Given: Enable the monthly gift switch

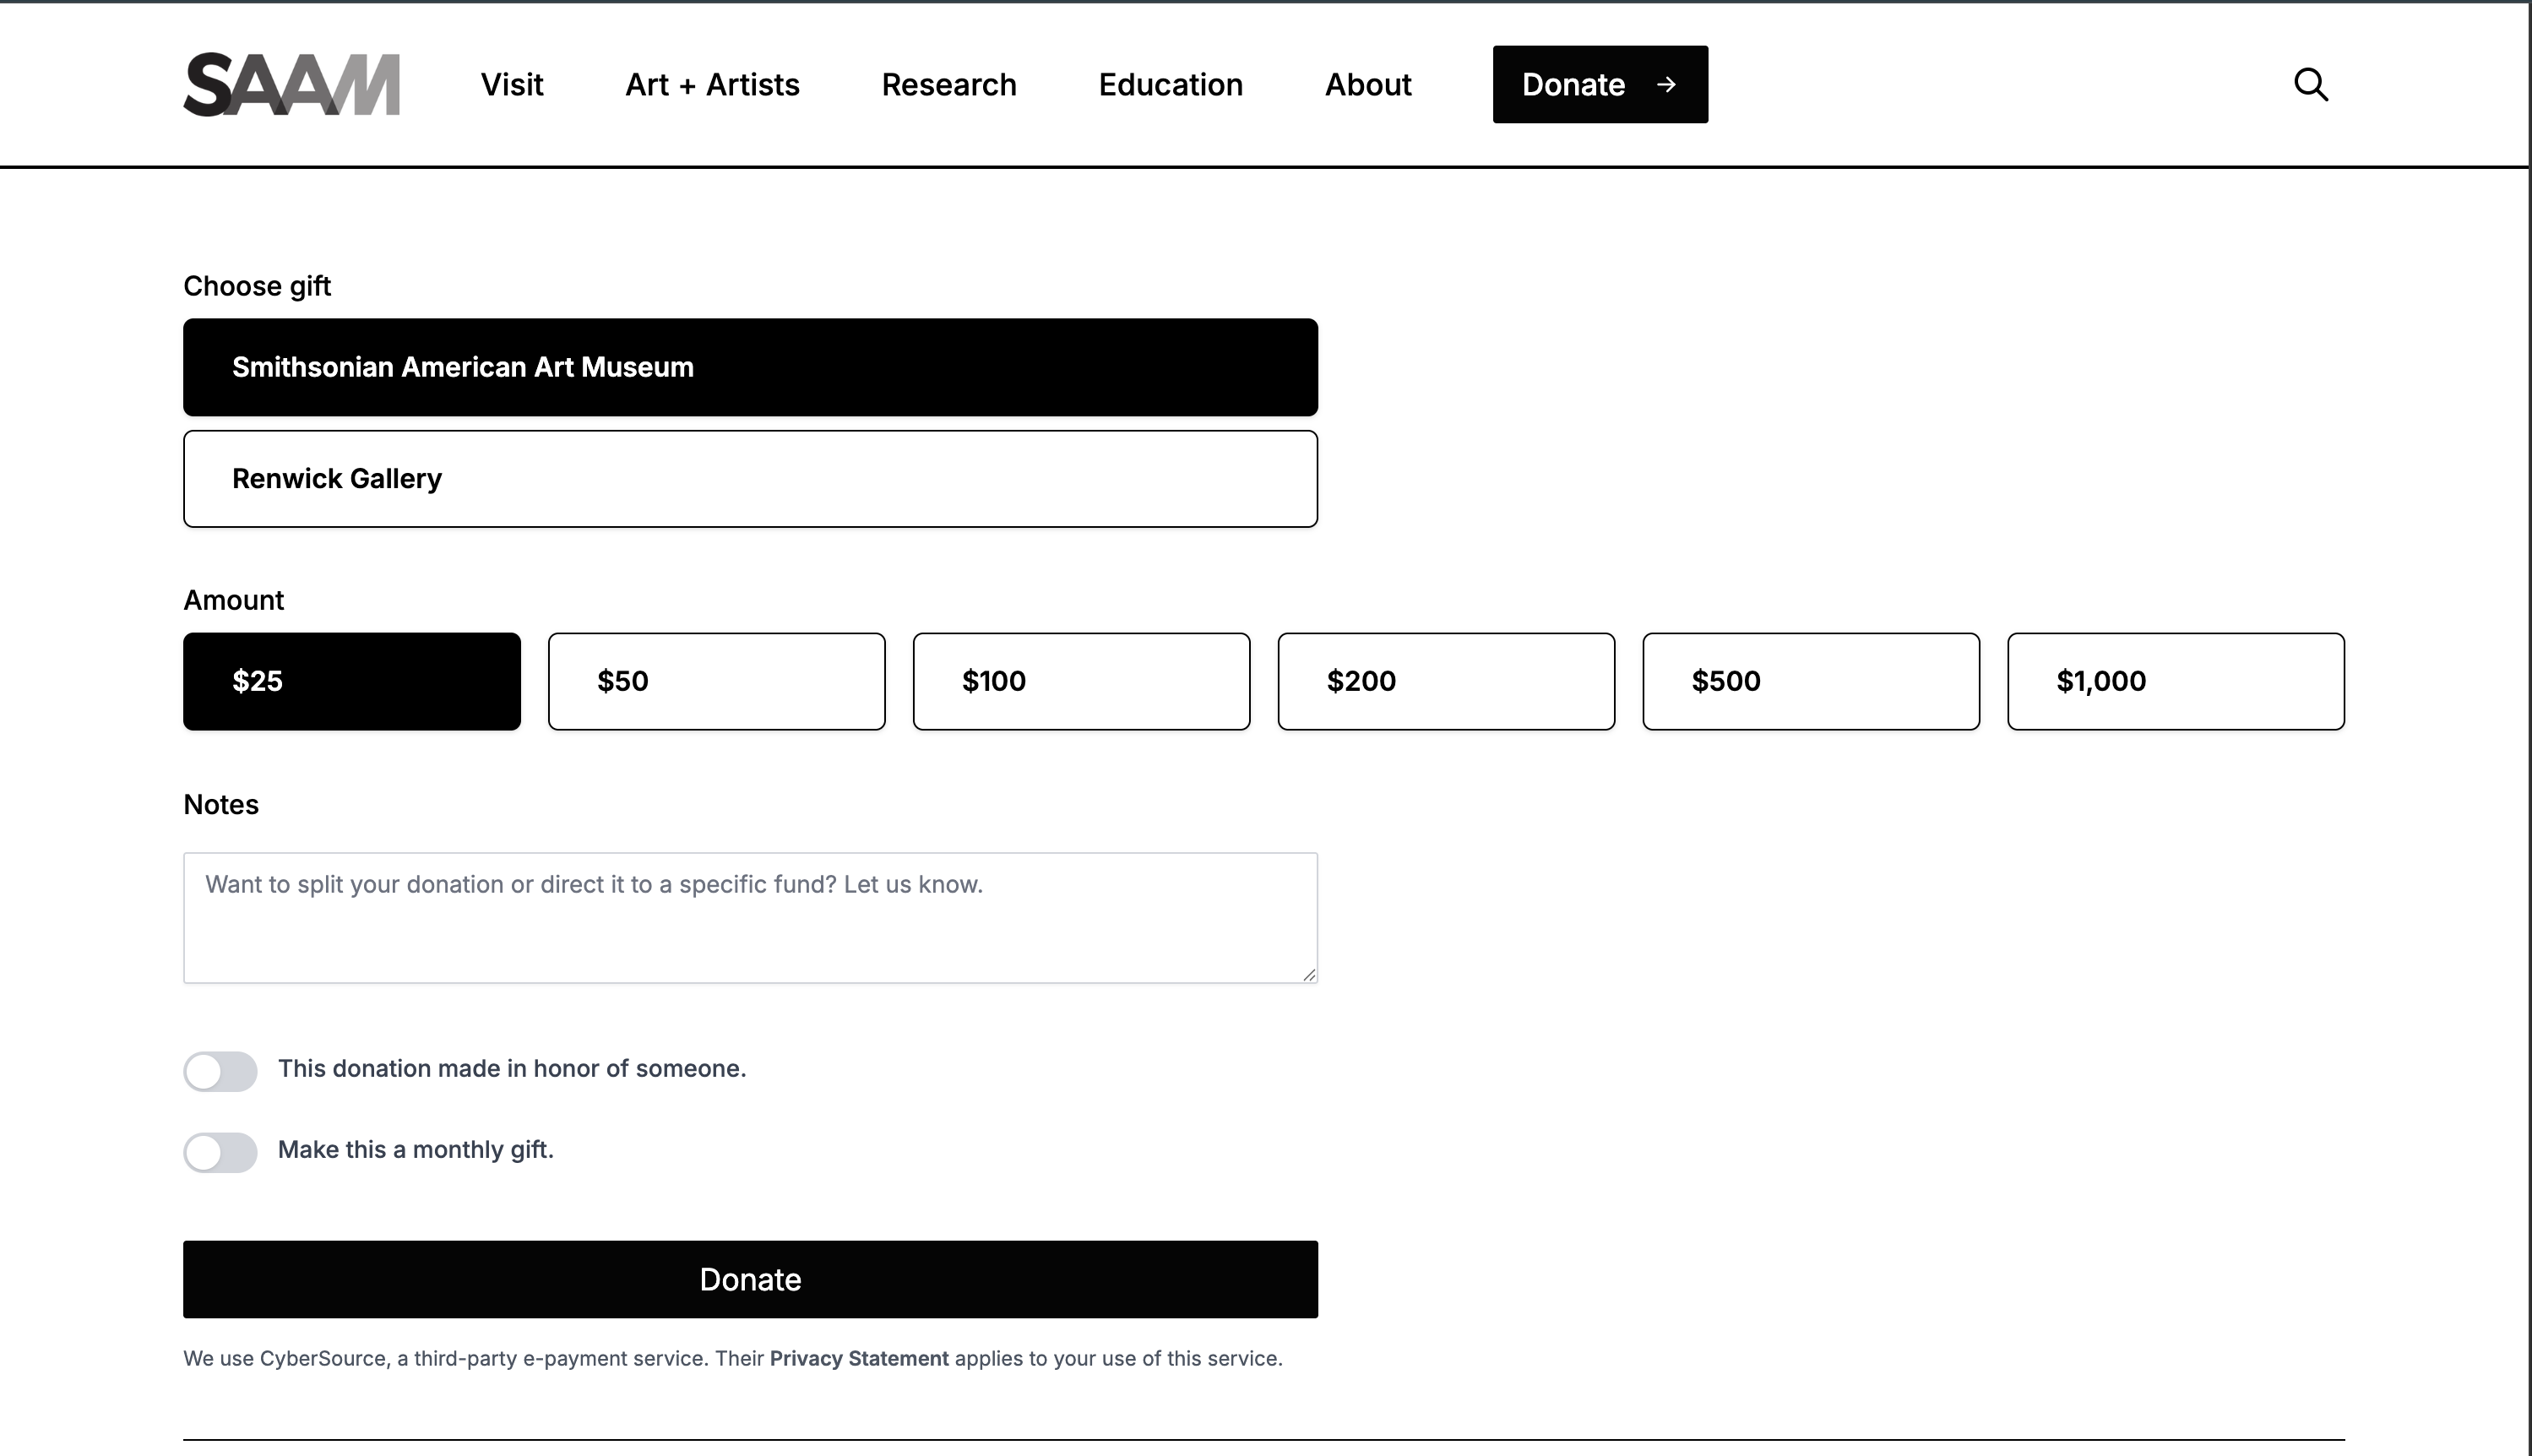Looking at the screenshot, I should [220, 1152].
